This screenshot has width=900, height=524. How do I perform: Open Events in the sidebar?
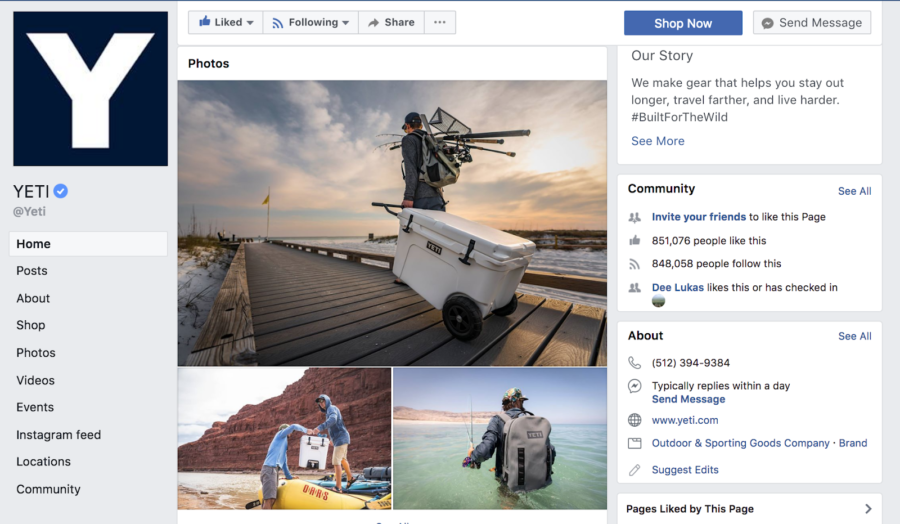(x=34, y=407)
